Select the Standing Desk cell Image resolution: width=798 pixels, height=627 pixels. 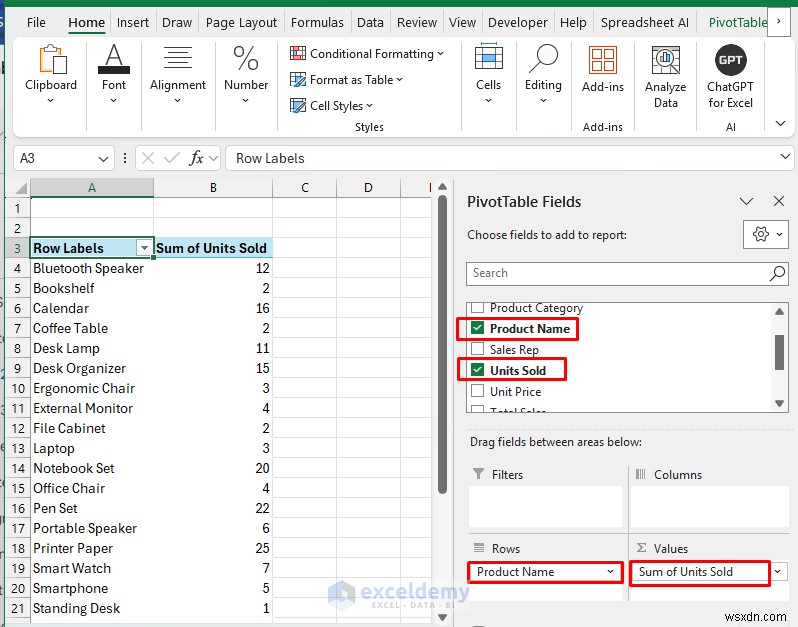[x=92, y=608]
